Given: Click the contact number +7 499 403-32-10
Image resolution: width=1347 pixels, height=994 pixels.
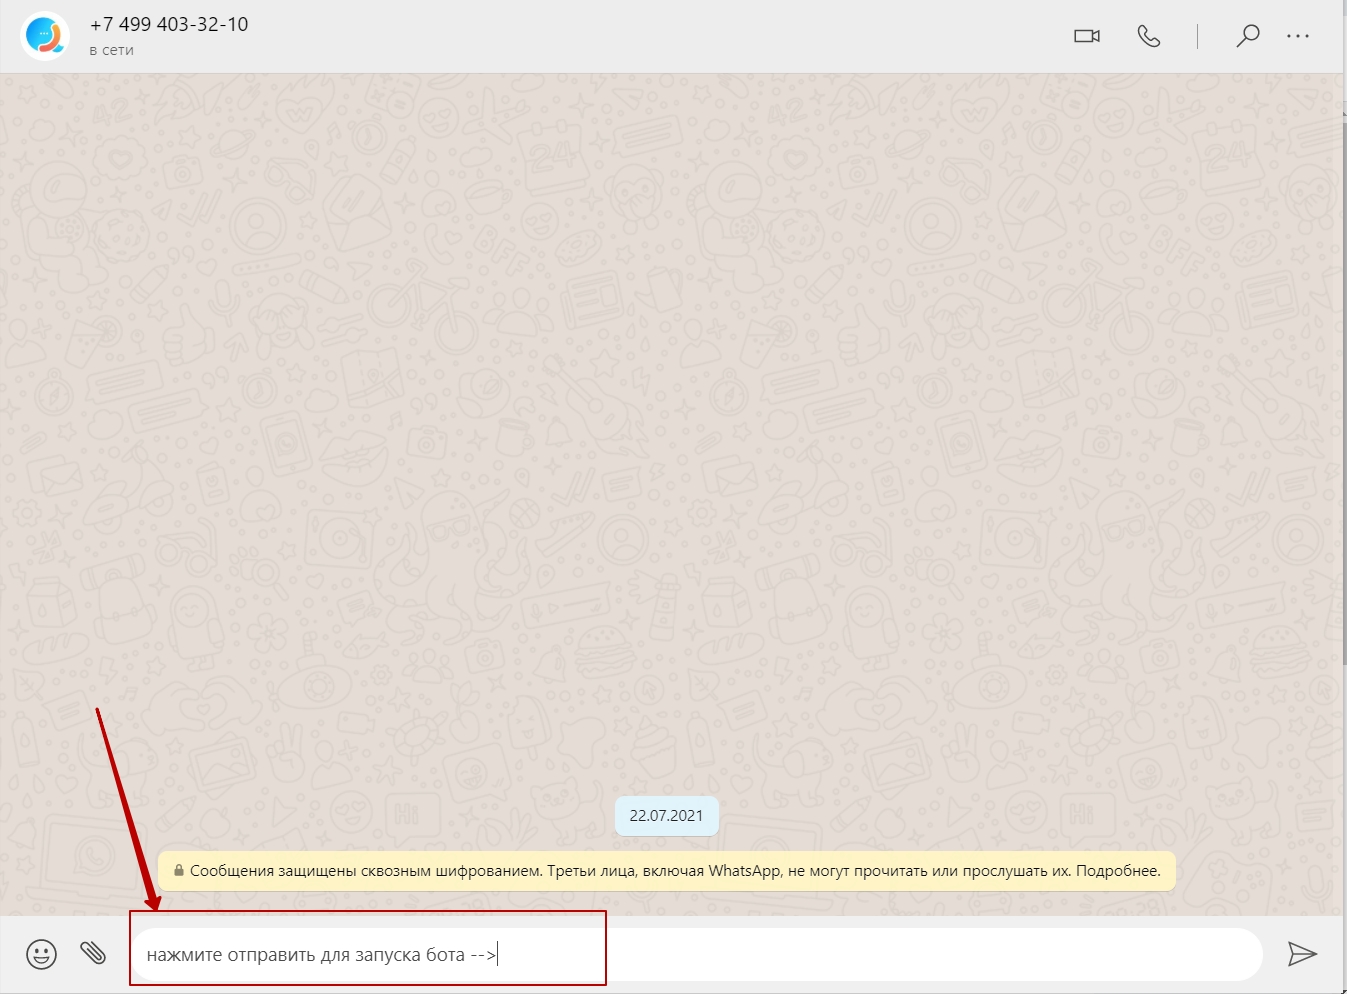Looking at the screenshot, I should pyautogui.click(x=169, y=25).
